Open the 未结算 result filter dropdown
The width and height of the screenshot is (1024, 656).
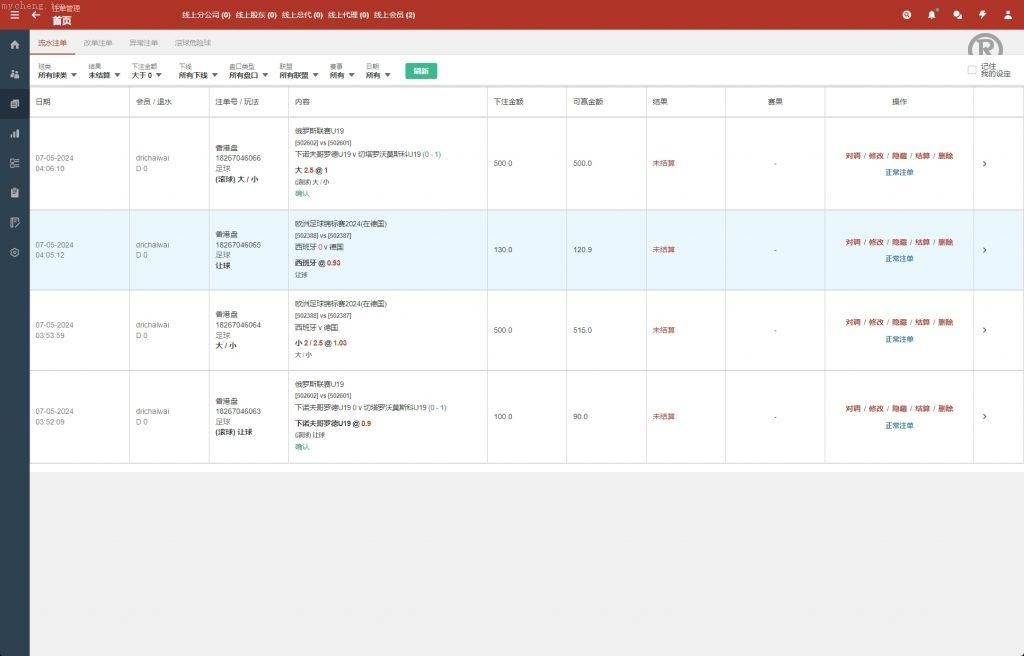point(103,75)
